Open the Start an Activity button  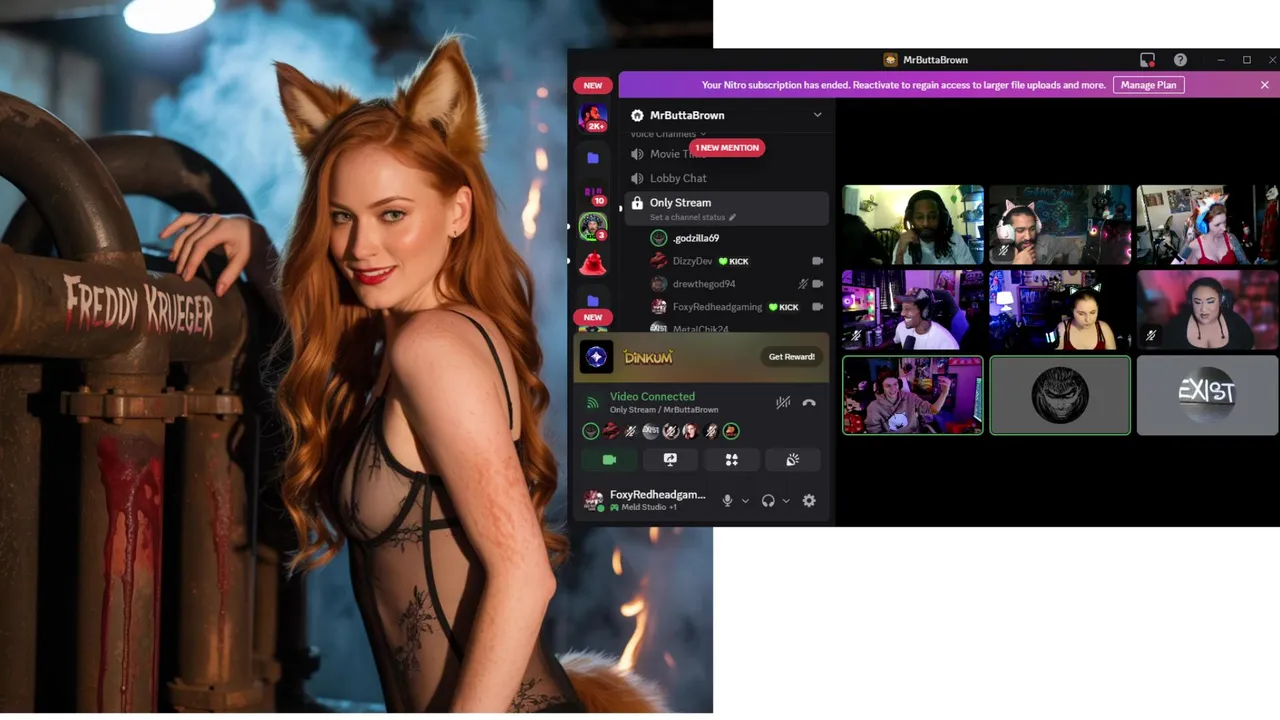731,460
